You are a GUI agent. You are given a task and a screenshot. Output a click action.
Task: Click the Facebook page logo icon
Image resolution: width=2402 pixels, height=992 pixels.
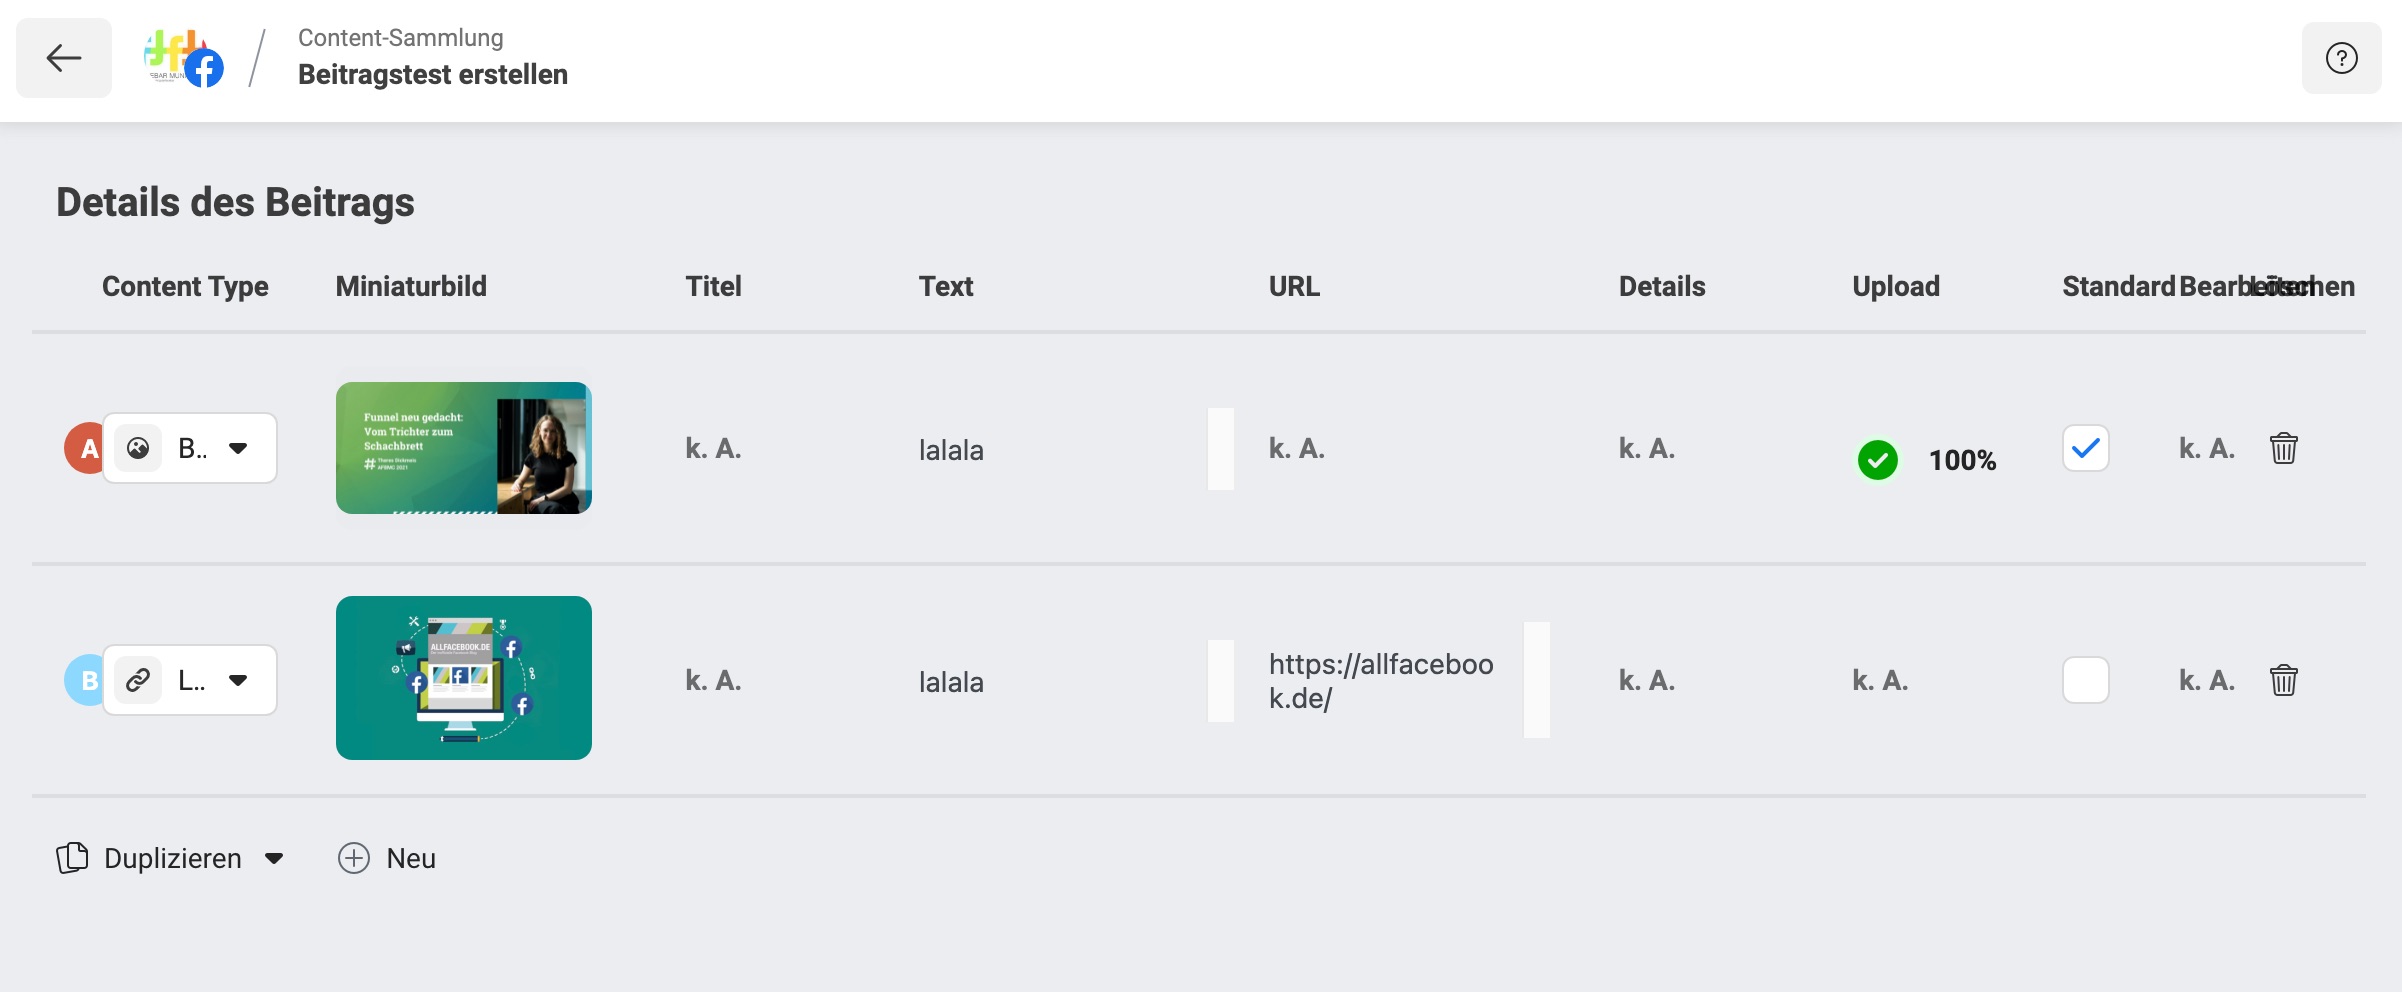pyautogui.click(x=183, y=58)
